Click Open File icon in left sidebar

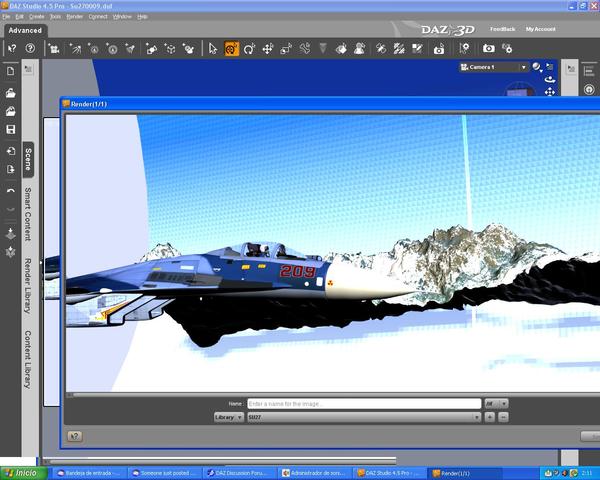(10, 93)
